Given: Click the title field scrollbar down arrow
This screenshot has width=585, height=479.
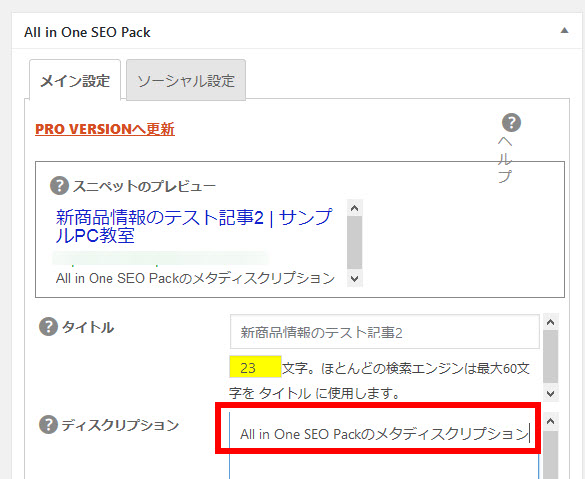Looking at the screenshot, I should click(x=551, y=393).
